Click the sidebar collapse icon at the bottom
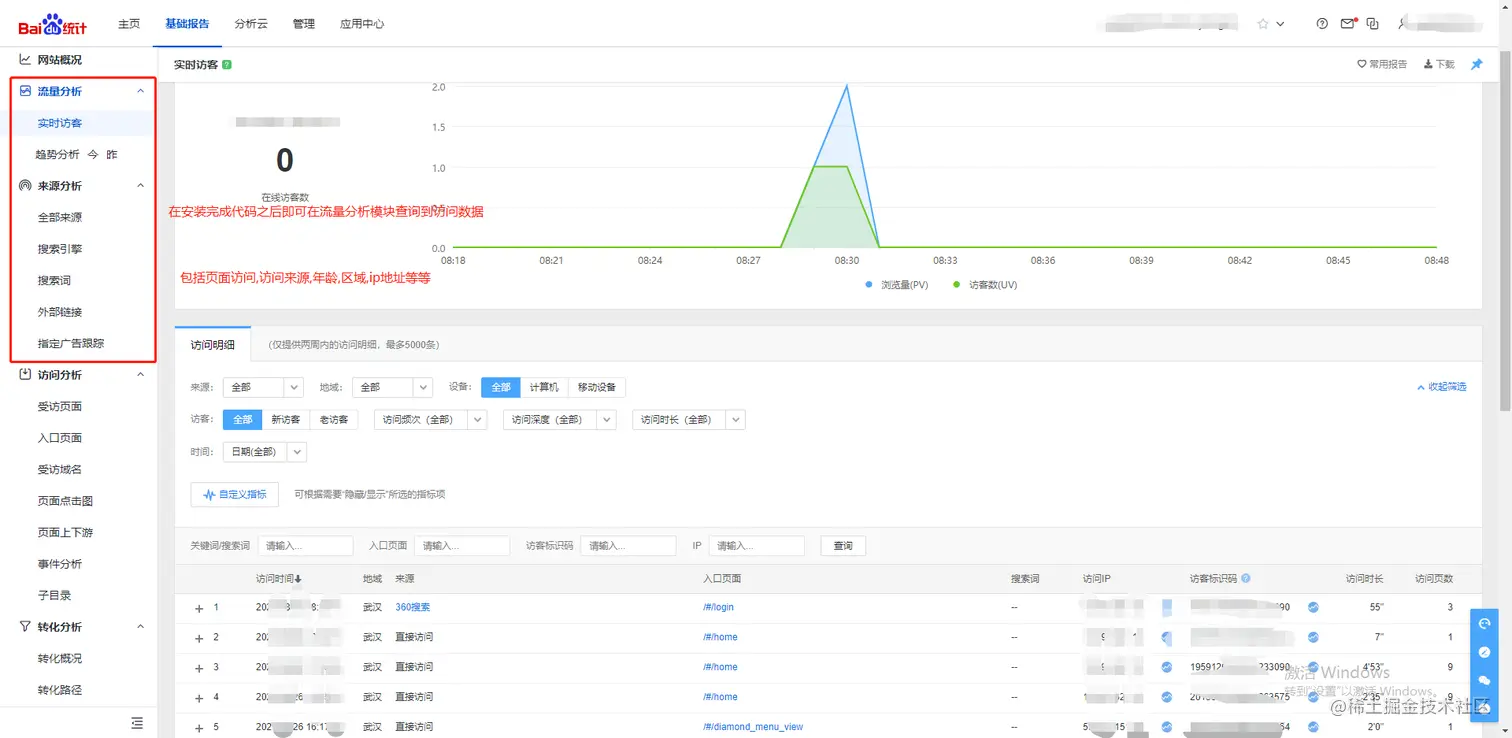This screenshot has width=1512, height=738. (x=137, y=722)
